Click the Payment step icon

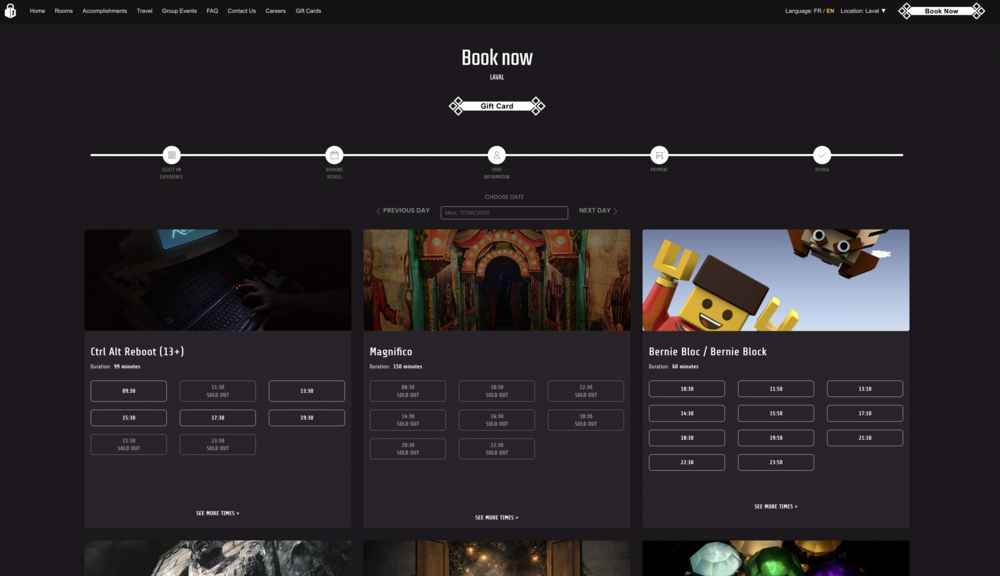pyautogui.click(x=659, y=155)
